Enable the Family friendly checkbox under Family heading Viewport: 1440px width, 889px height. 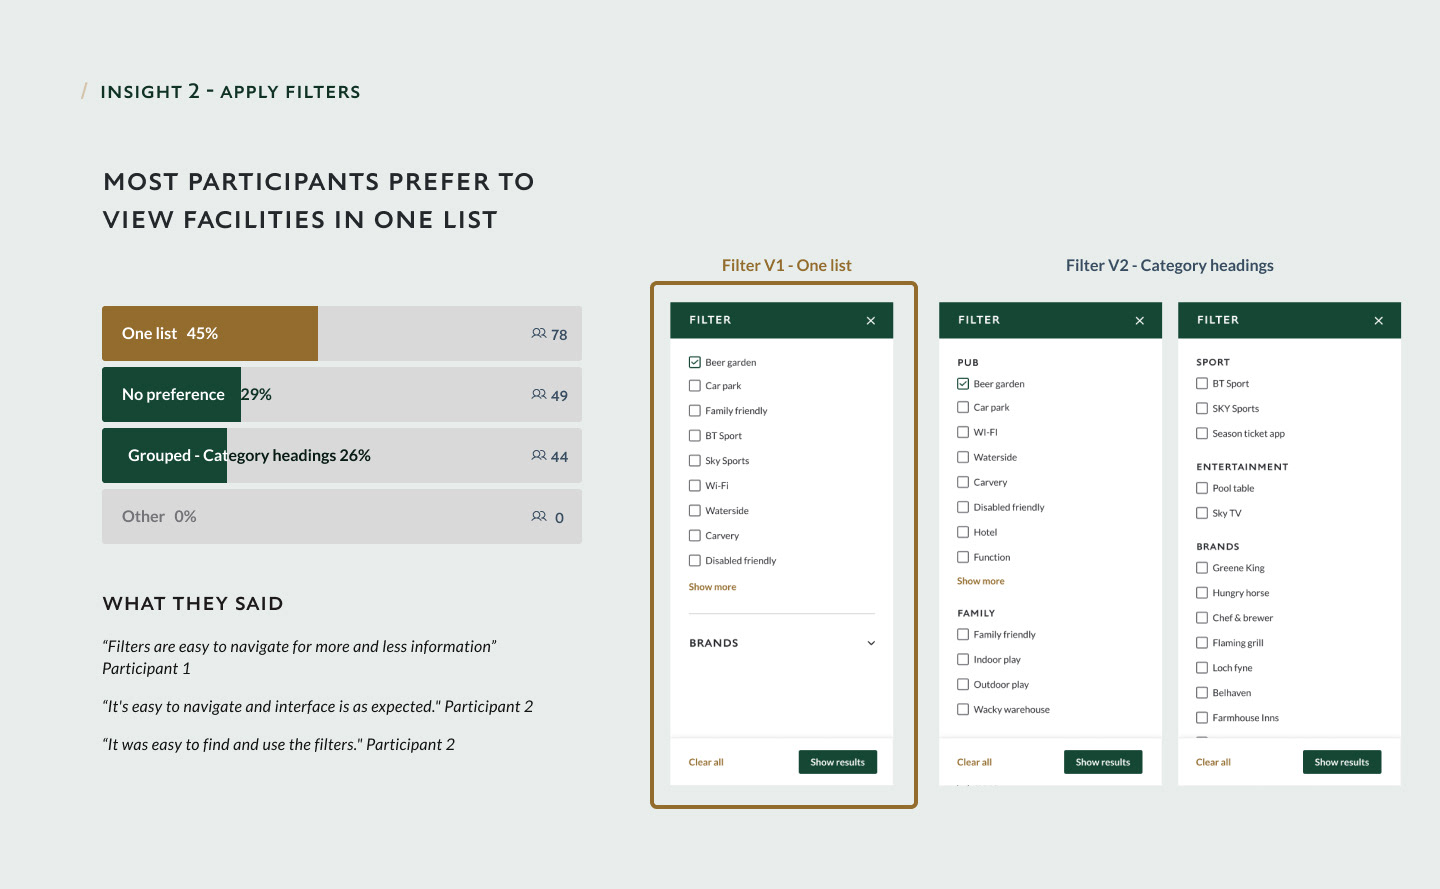963,635
